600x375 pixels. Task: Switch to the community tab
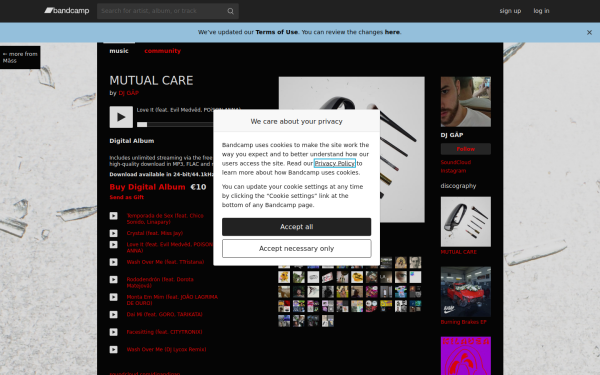[x=163, y=51]
